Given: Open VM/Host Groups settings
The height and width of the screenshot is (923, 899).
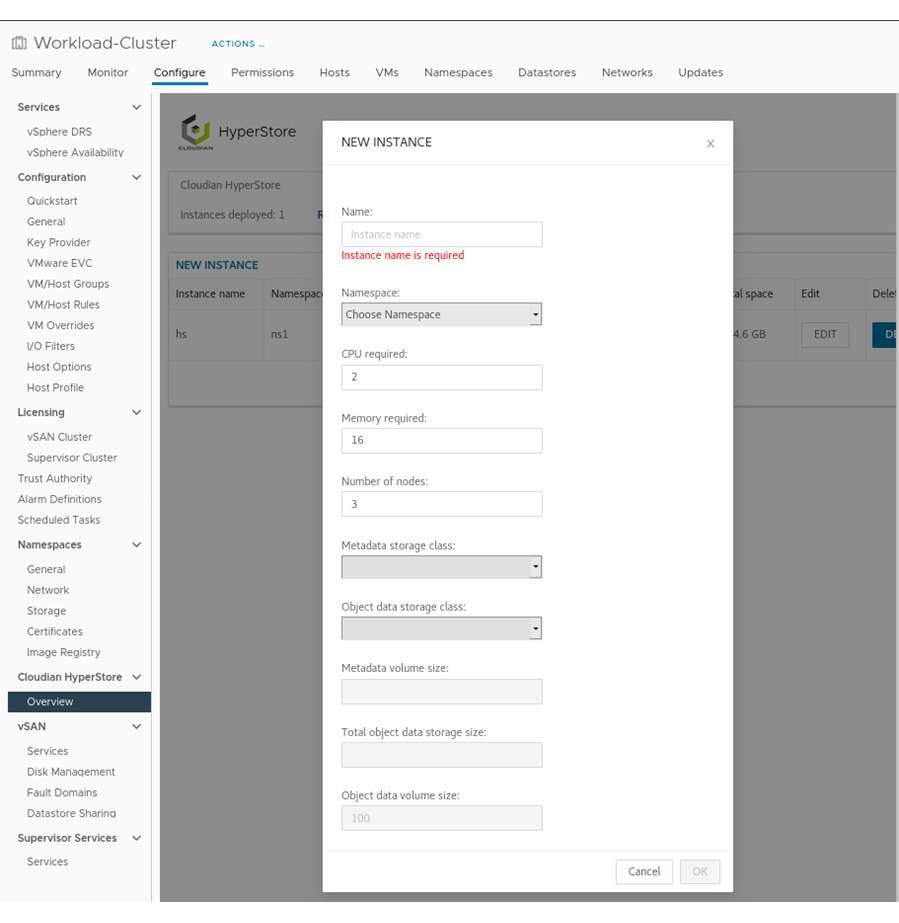Looking at the screenshot, I should pos(68,284).
